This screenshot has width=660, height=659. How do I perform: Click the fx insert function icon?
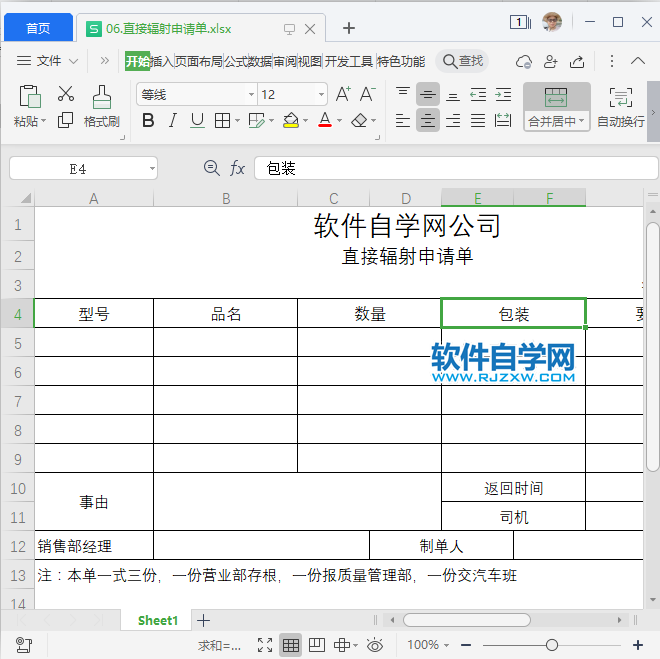point(237,168)
